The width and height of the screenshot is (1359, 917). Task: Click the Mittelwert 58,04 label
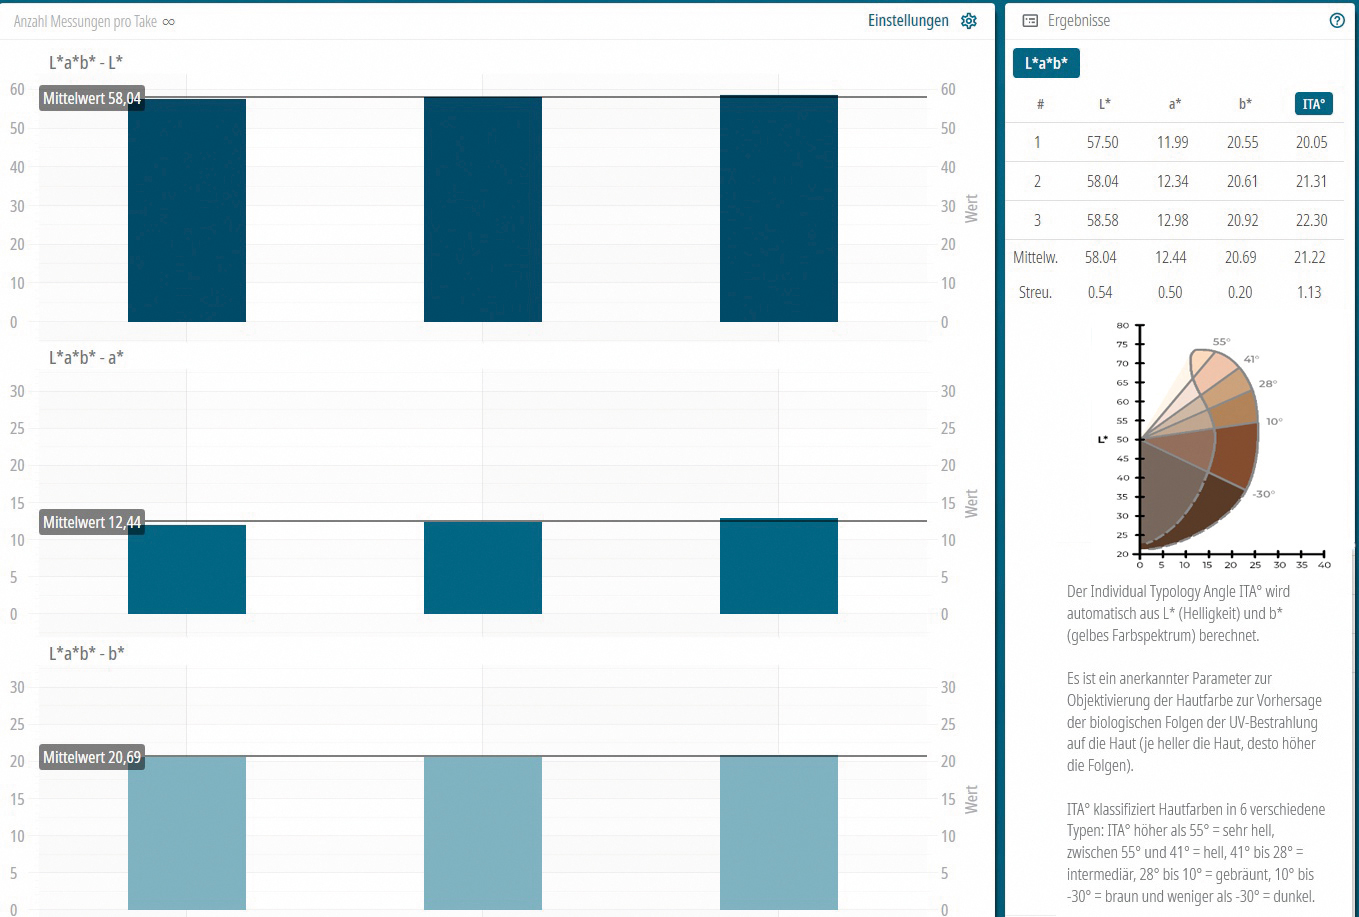(92, 99)
